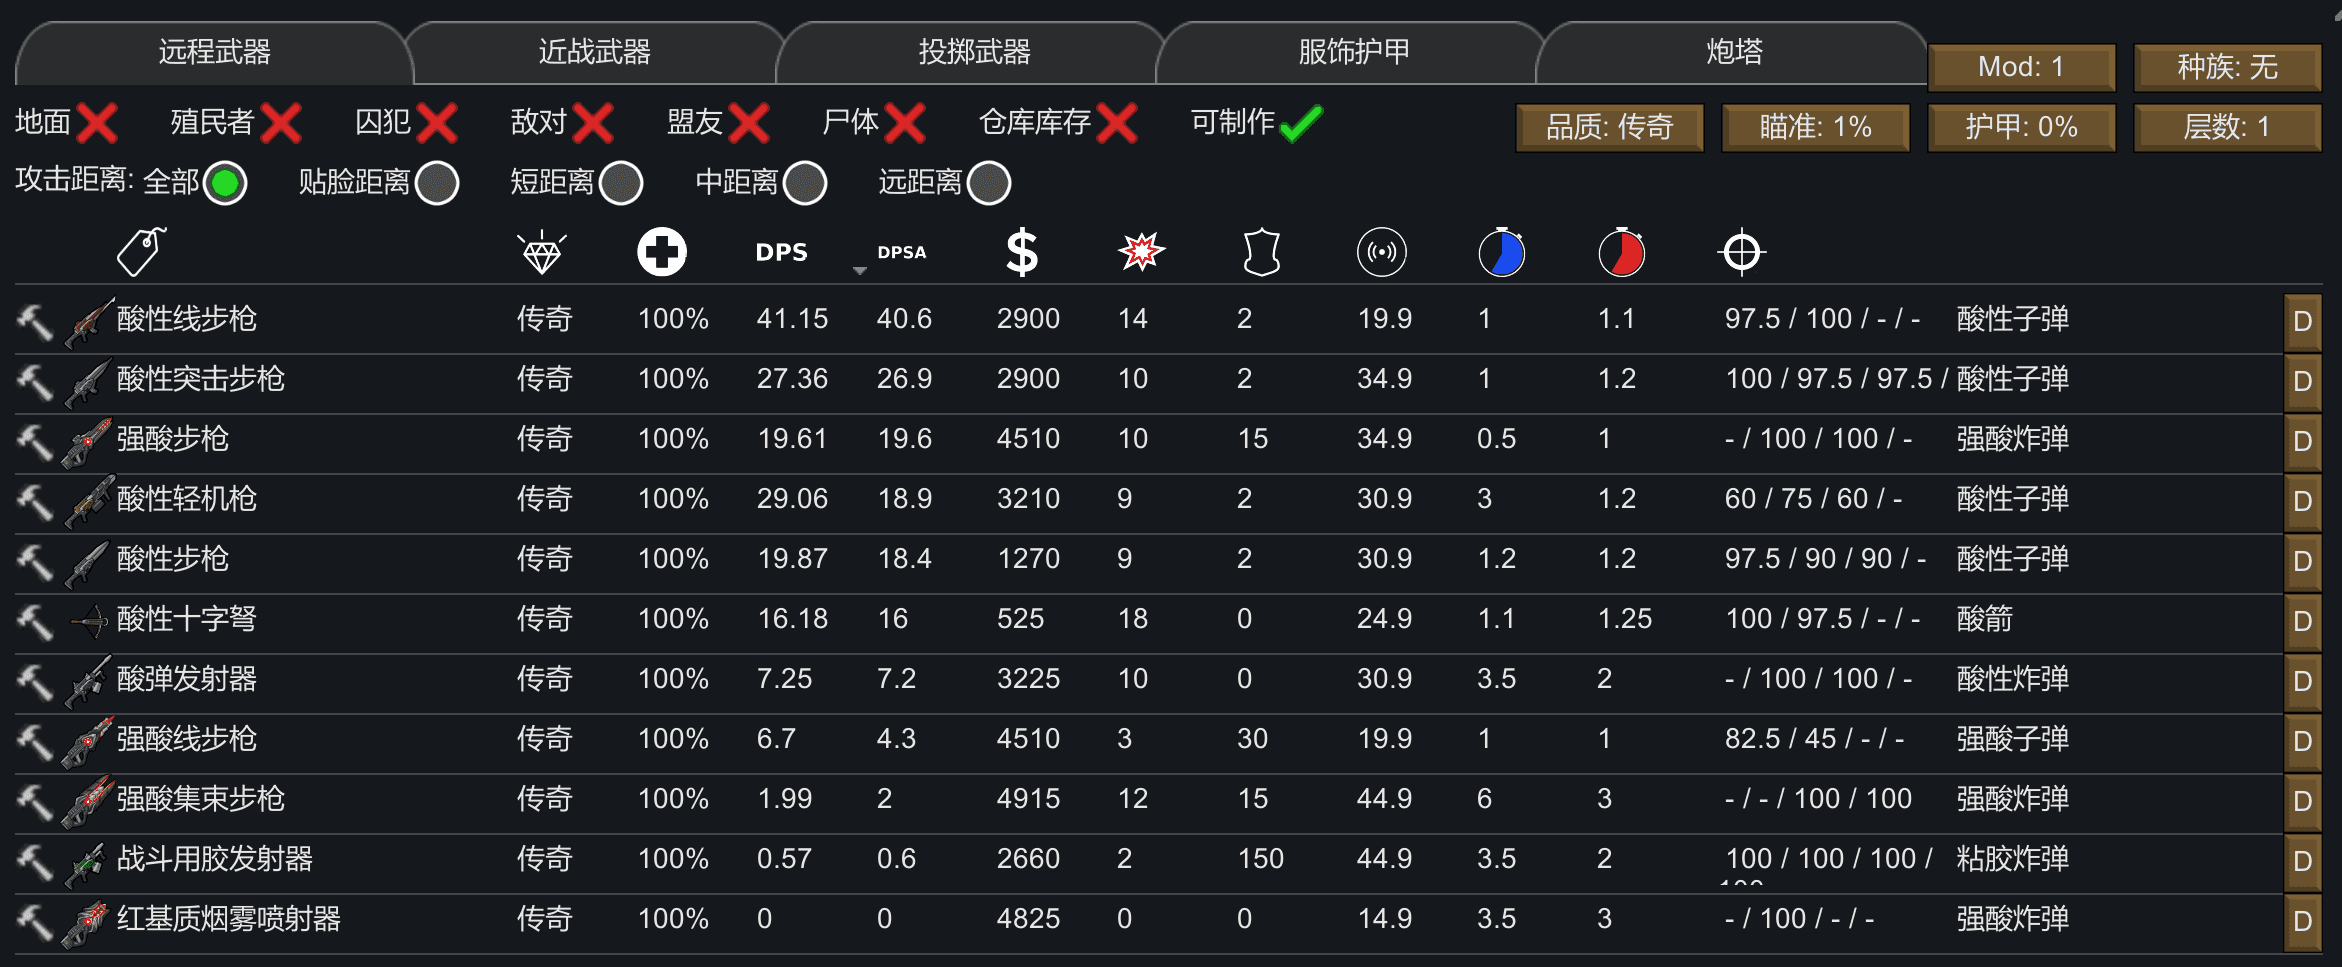This screenshot has height=967, width=2342.
Task: Sort by the red damage burst icon
Action: pos(1141,252)
